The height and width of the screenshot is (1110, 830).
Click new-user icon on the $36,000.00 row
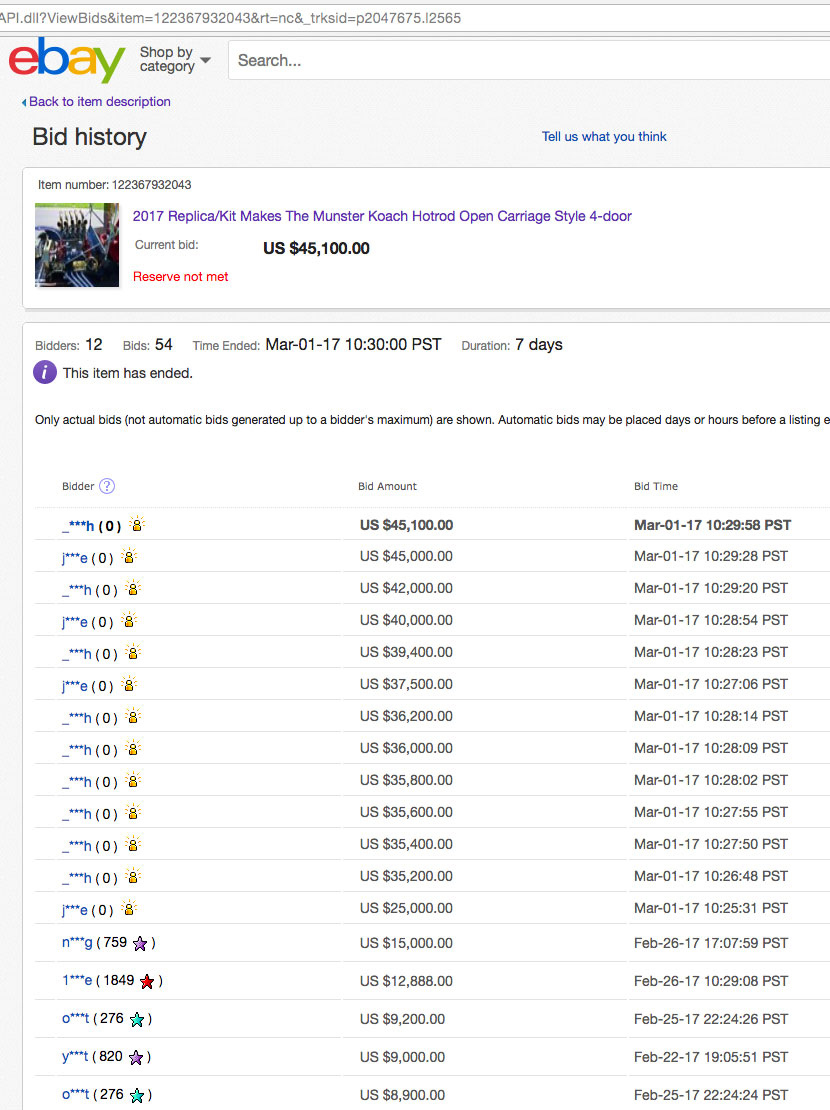(x=132, y=748)
